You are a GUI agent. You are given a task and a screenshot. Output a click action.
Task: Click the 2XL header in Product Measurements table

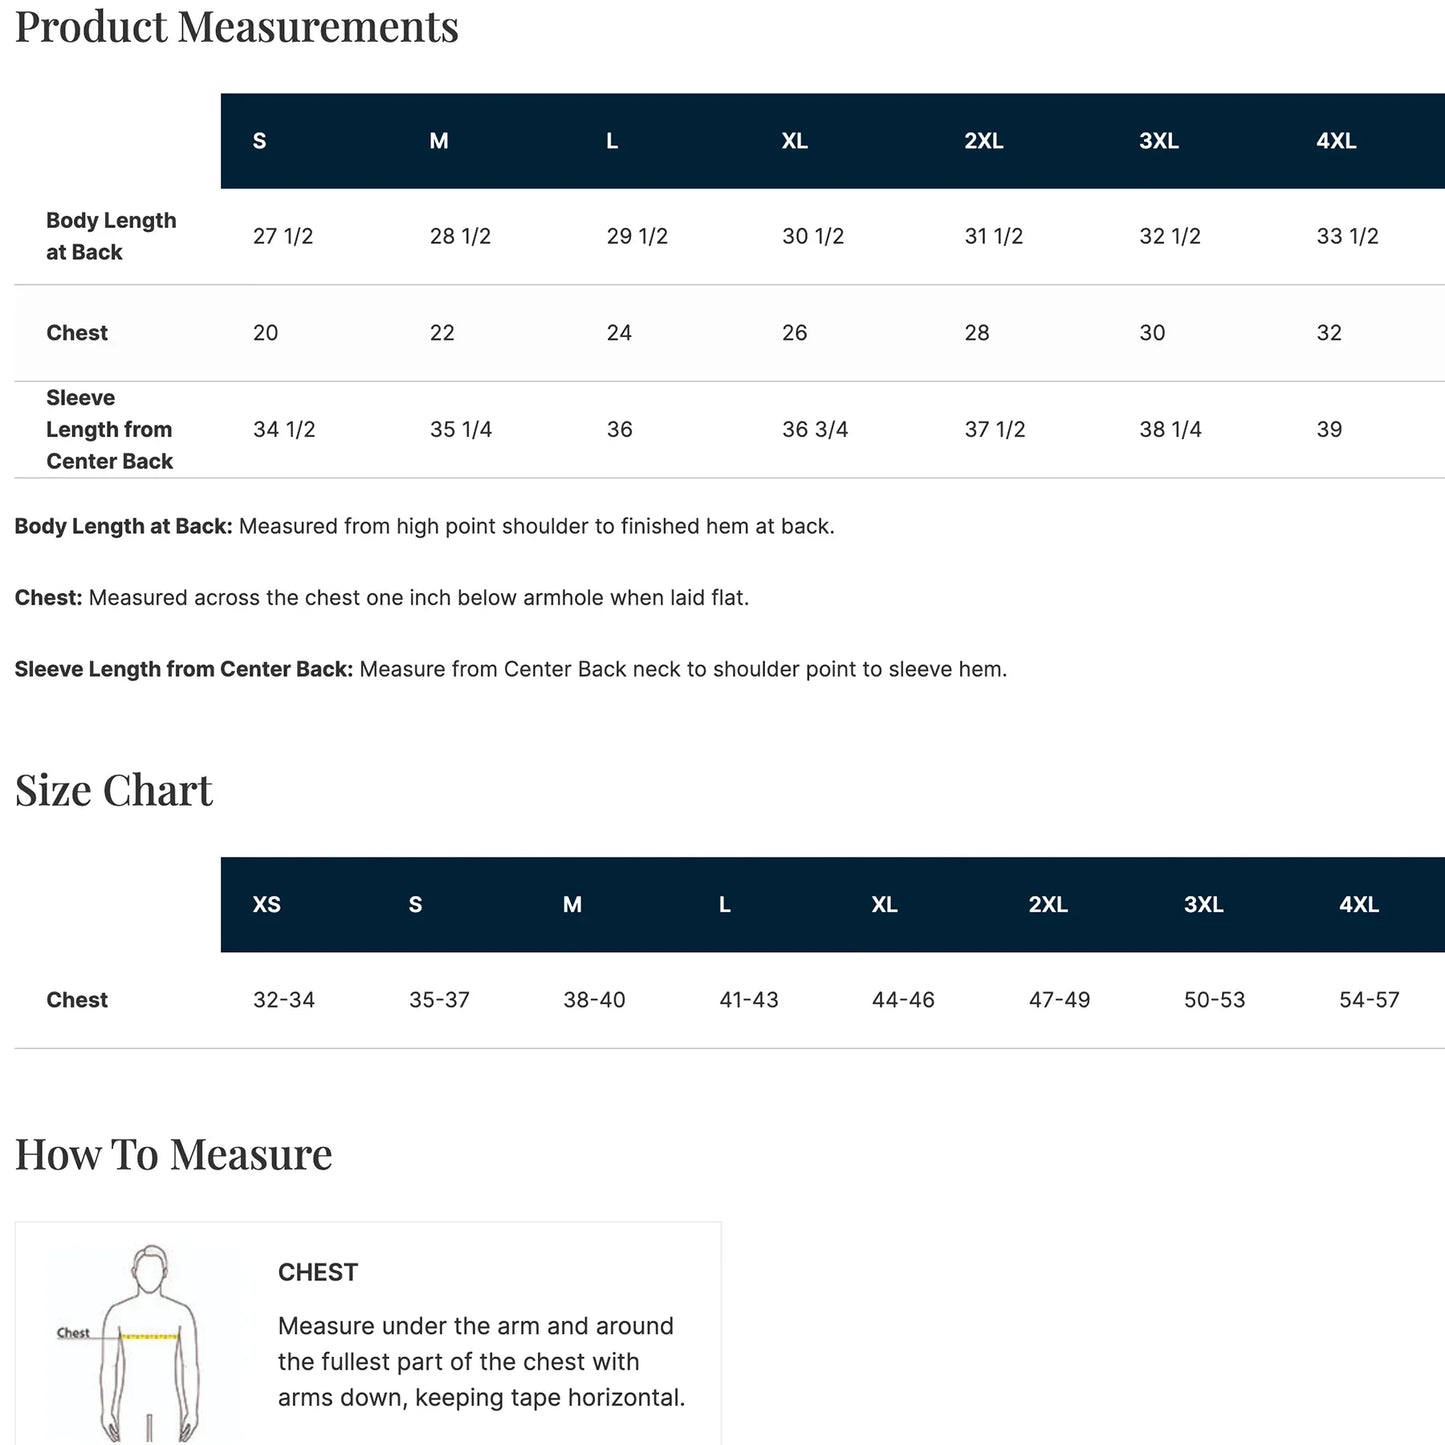click(x=984, y=141)
